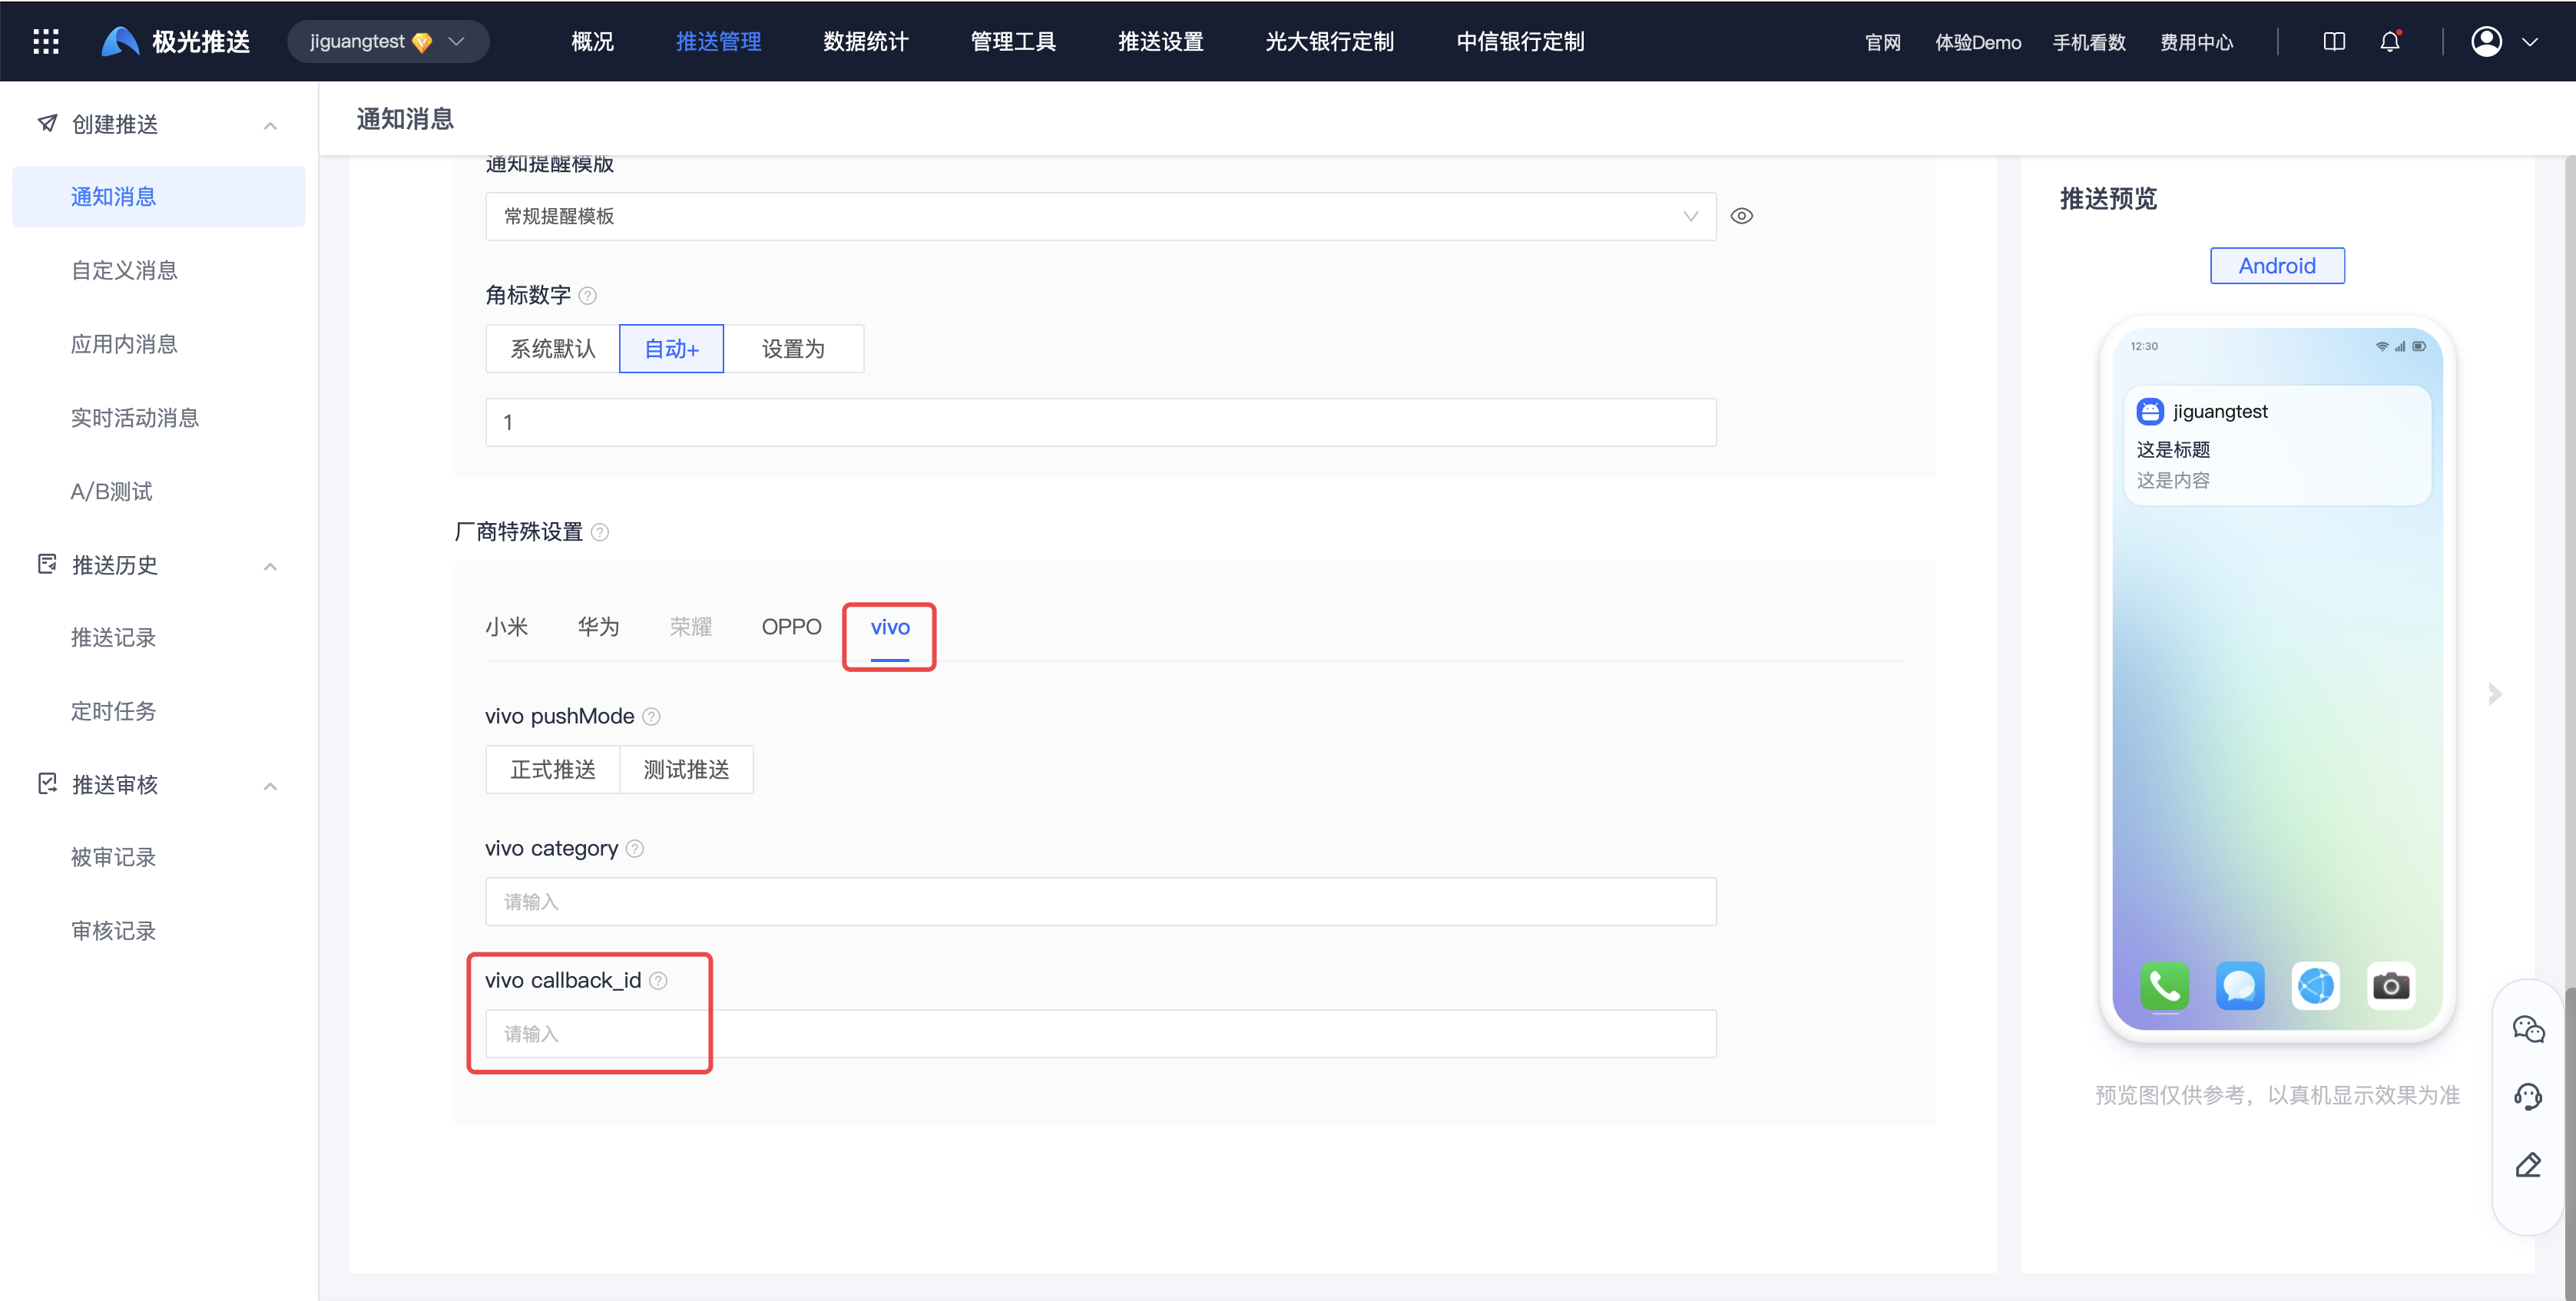2576x1301 pixels.
Task: Open the app grid menu icon
Action: (46, 41)
